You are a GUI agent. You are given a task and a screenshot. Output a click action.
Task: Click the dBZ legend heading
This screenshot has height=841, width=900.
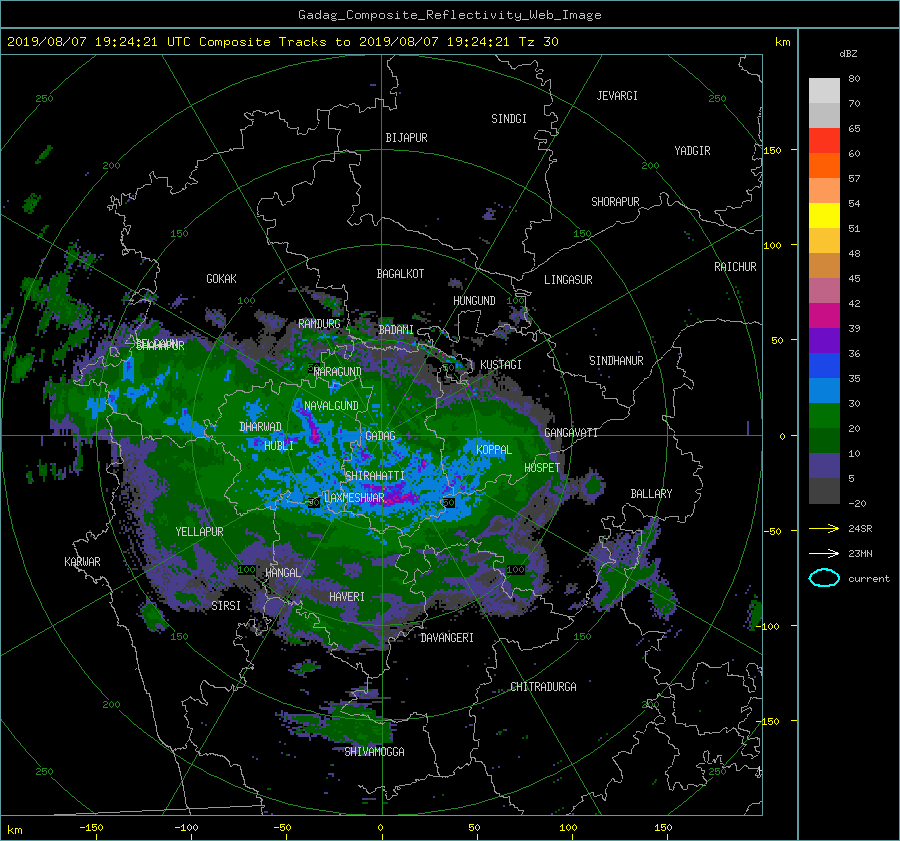click(848, 53)
